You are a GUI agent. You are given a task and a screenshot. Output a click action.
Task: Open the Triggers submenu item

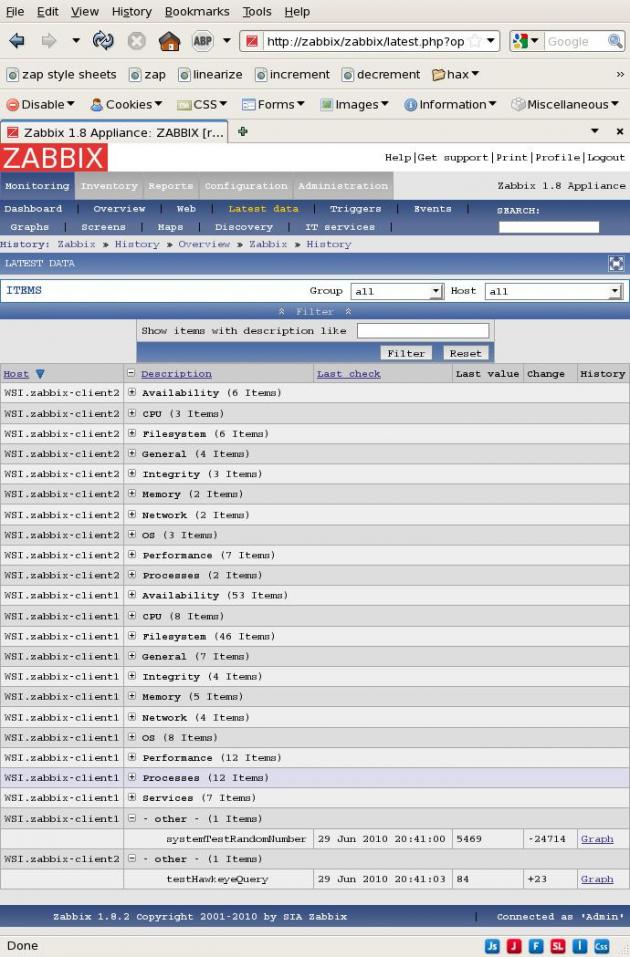tap(355, 209)
